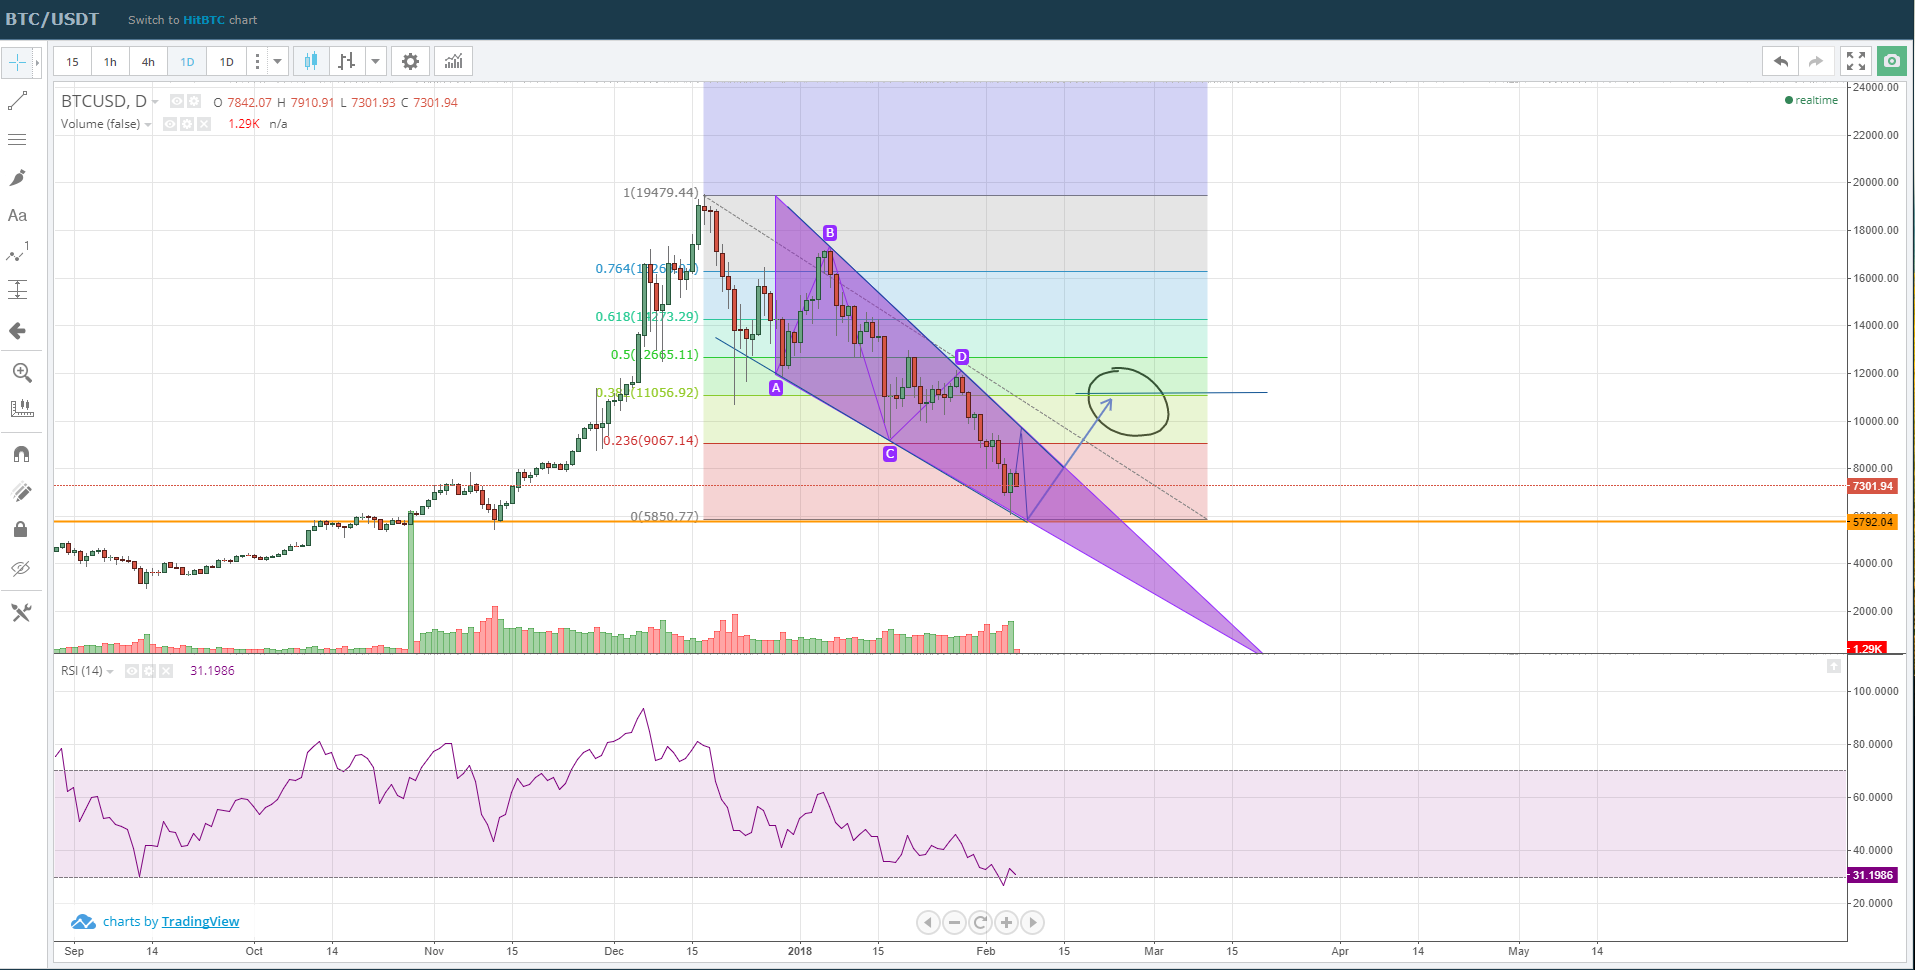Open the chart style dropdown arrow
Screen dimensions: 1915x970
(376, 62)
